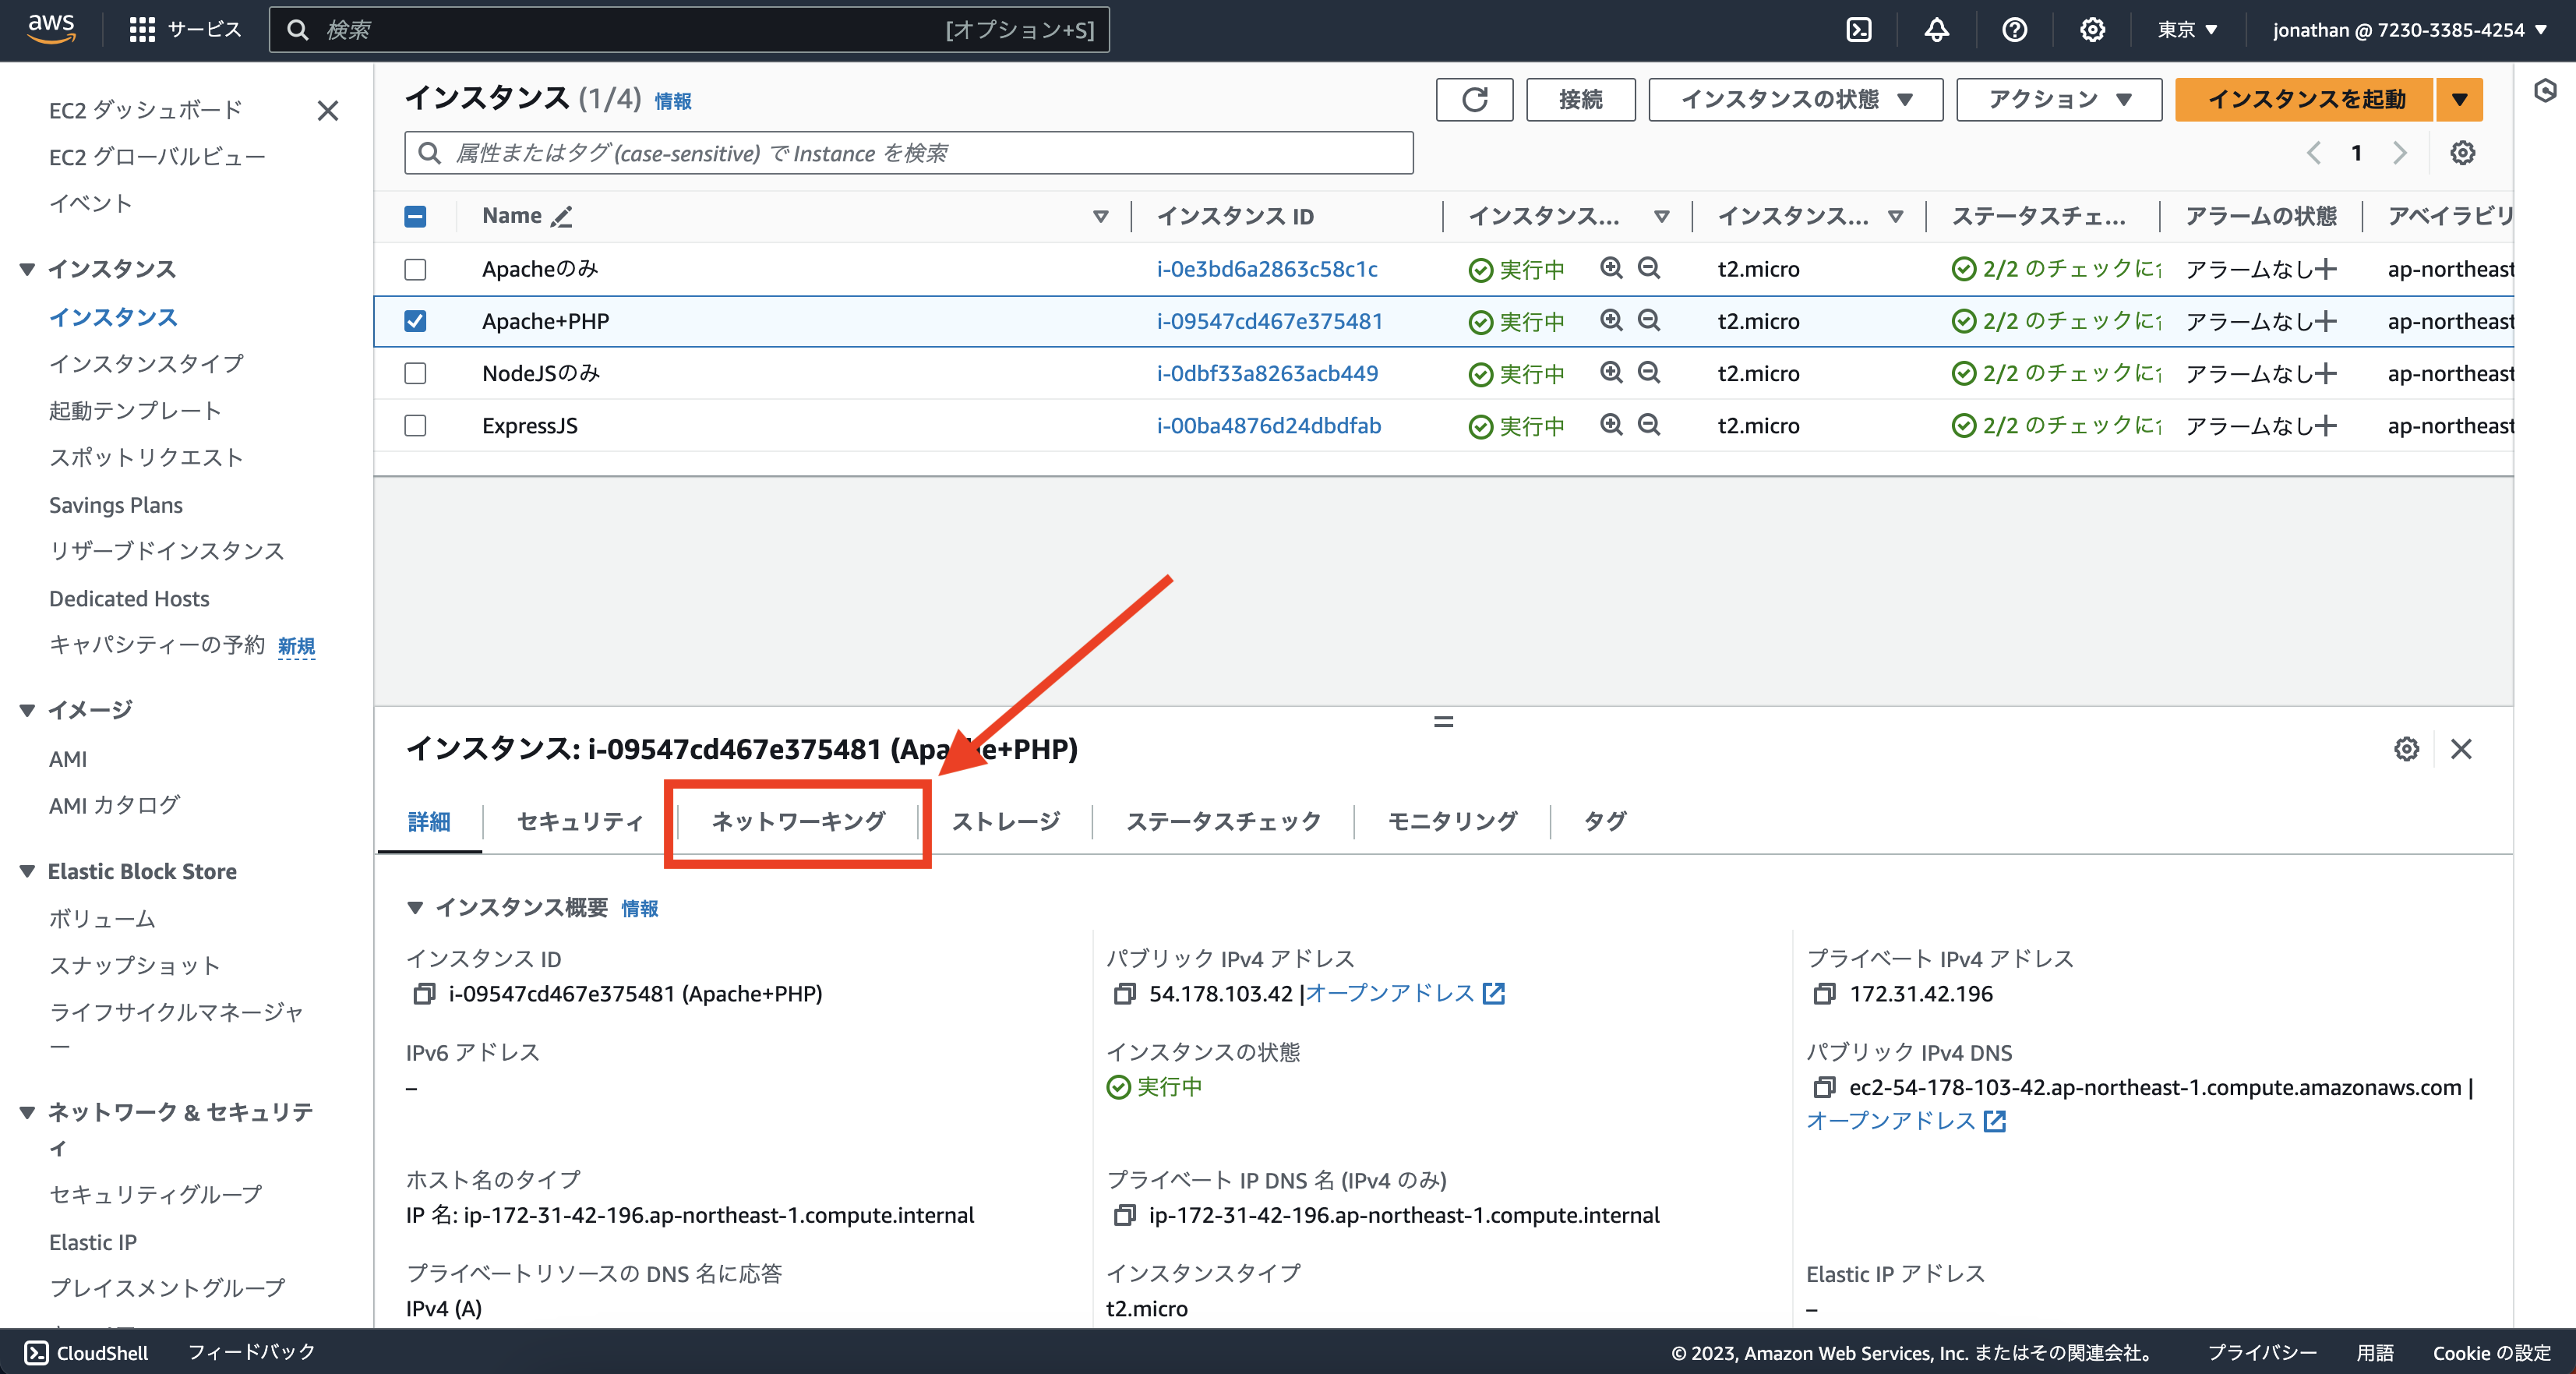This screenshot has width=2576, height=1374.
Task: Open the instance link i-0dbf33a8263acb449
Action: [1267, 373]
